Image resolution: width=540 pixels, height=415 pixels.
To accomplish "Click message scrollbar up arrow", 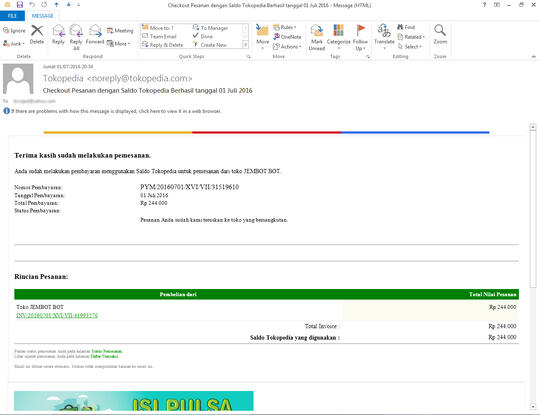I will [533, 127].
